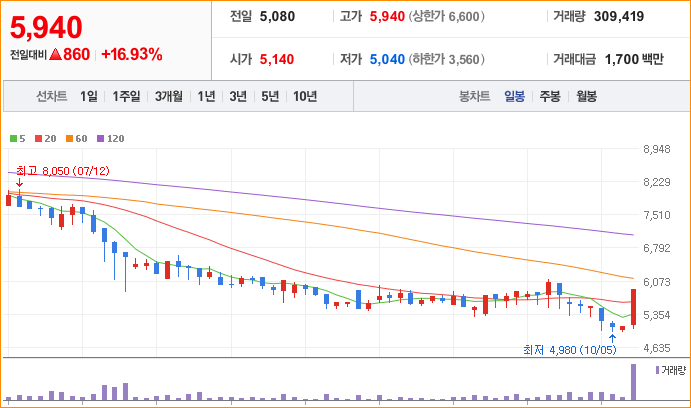Click the 거래량 legend label
The height and width of the screenshot is (408, 691).
[674, 371]
